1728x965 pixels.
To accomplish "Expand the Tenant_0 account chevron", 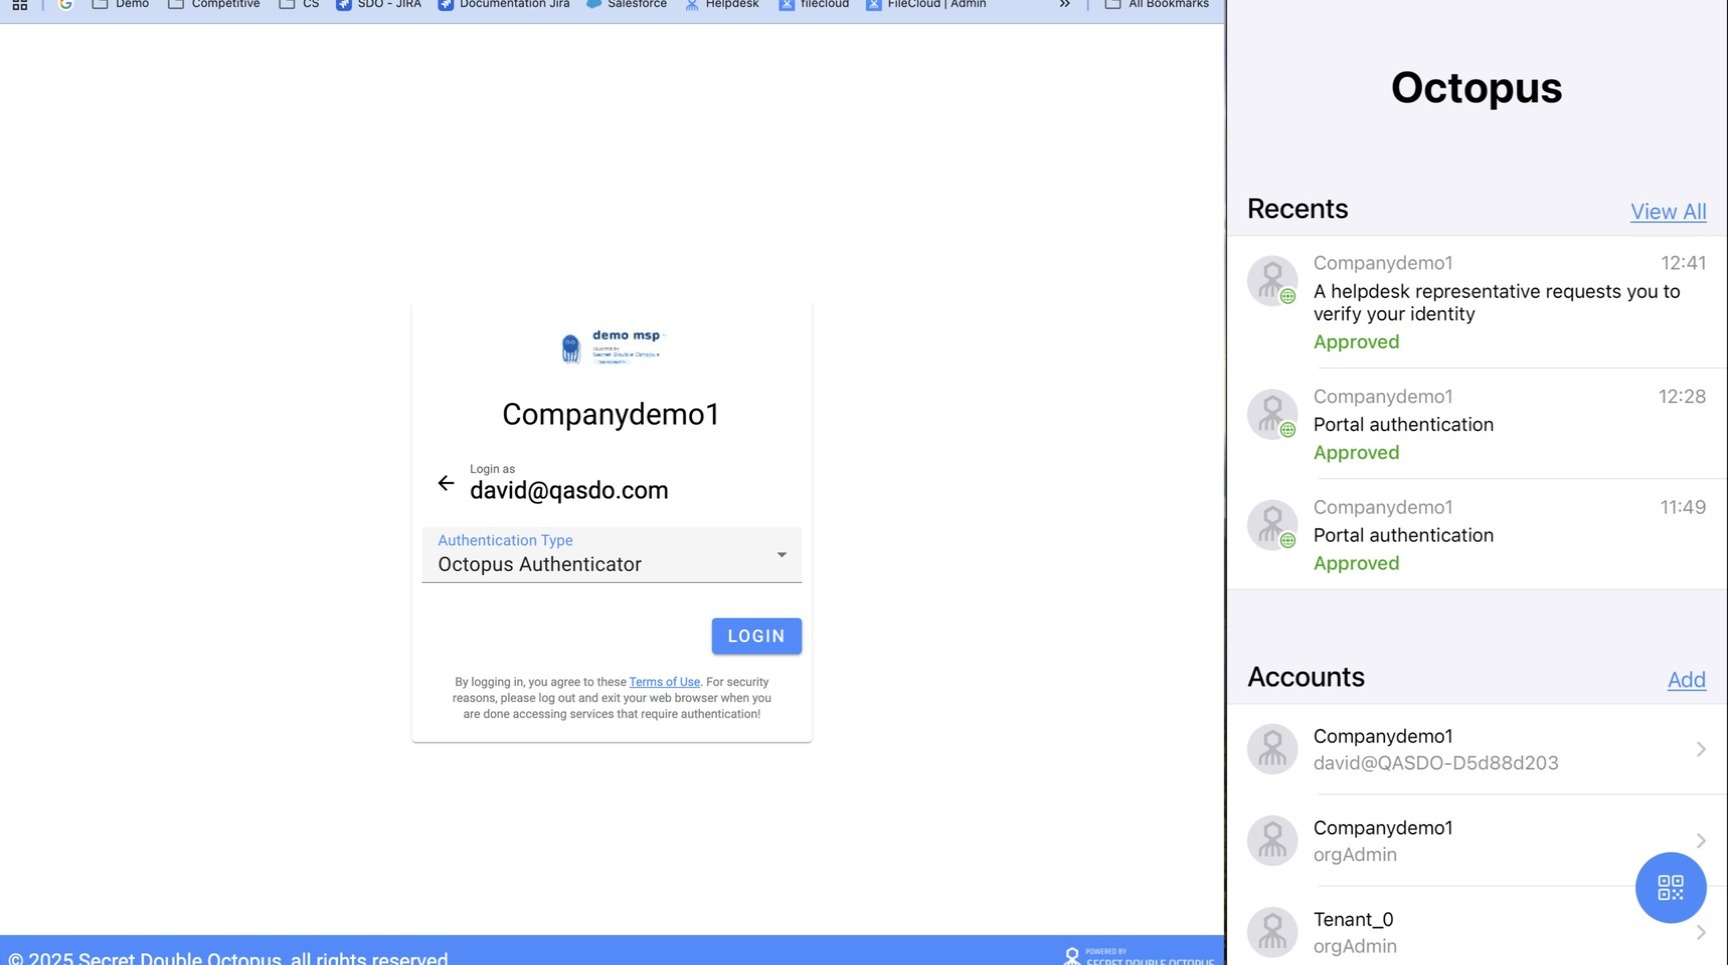I will click(x=1700, y=933).
